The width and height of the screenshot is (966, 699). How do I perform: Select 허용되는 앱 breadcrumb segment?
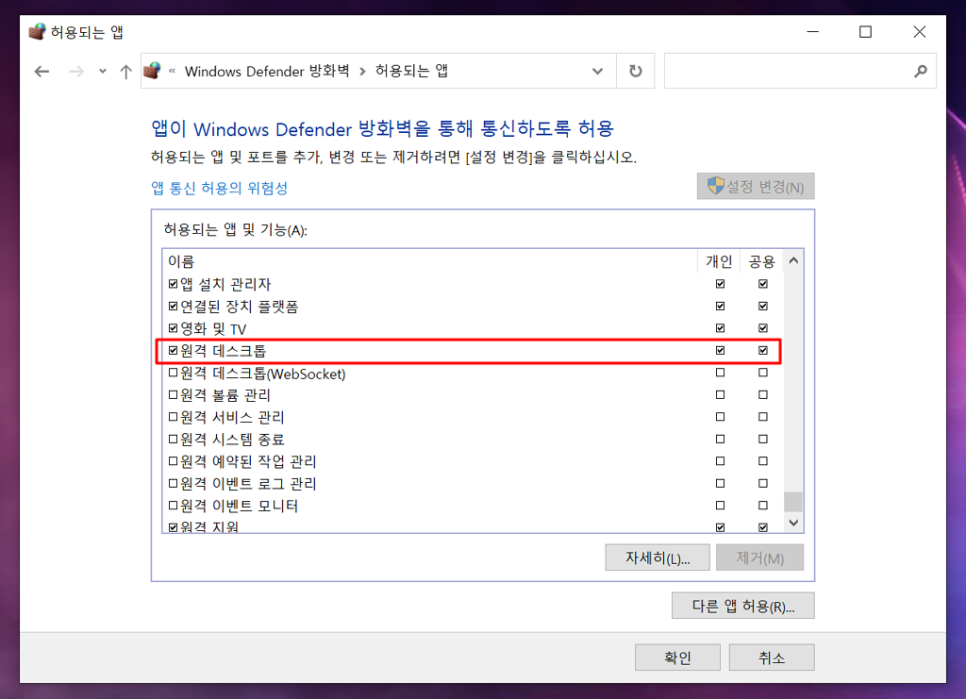tap(412, 71)
